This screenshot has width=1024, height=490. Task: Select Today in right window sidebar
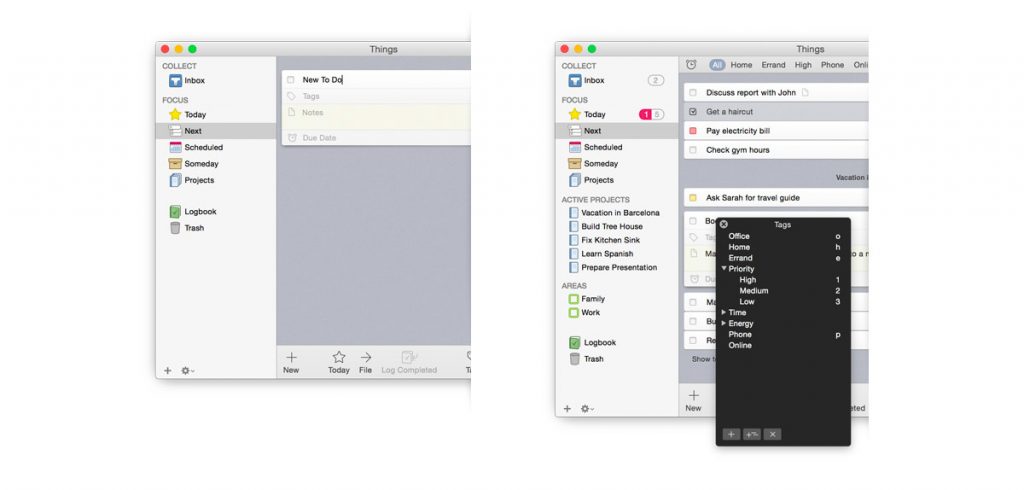[587, 114]
